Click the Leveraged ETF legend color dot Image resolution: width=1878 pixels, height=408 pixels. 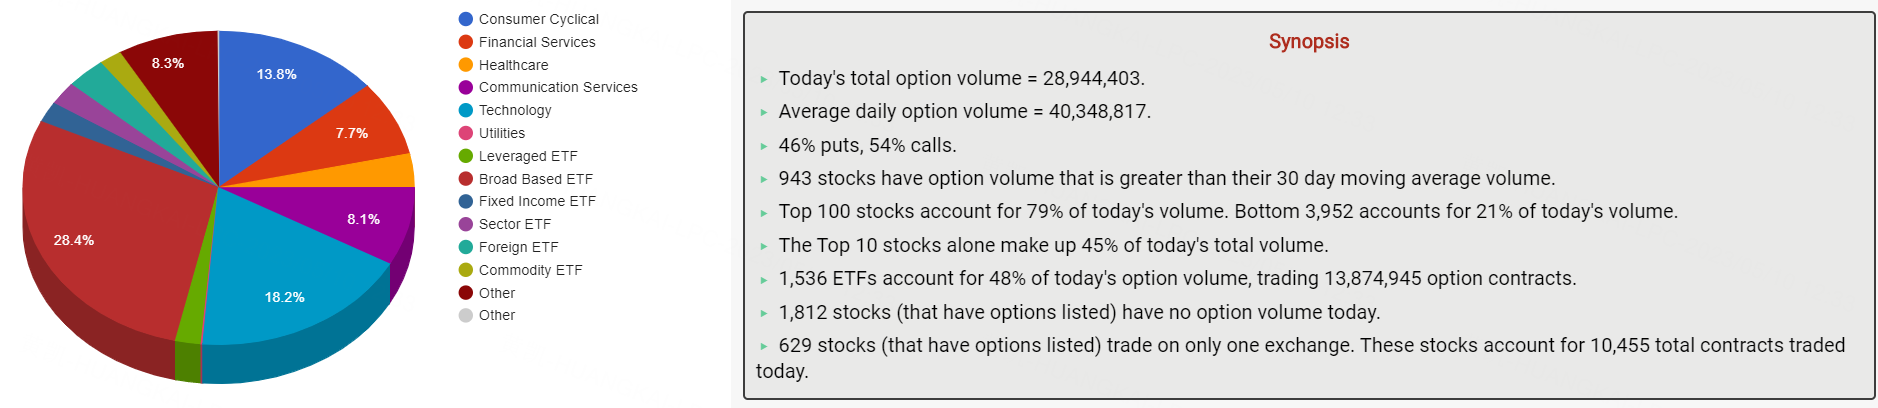click(x=466, y=156)
